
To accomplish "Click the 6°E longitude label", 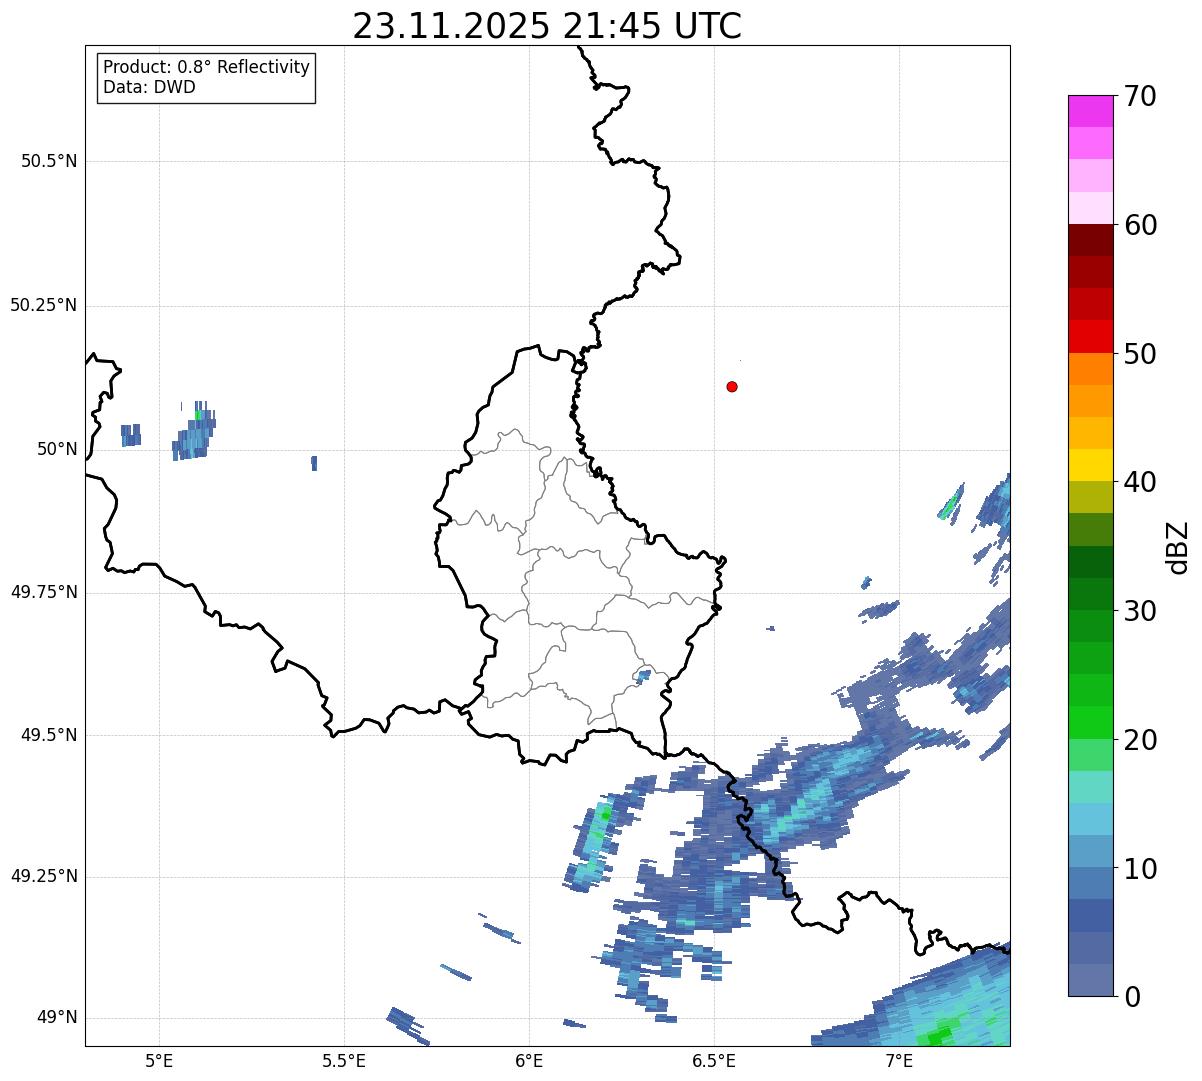I will click(x=529, y=1060).
